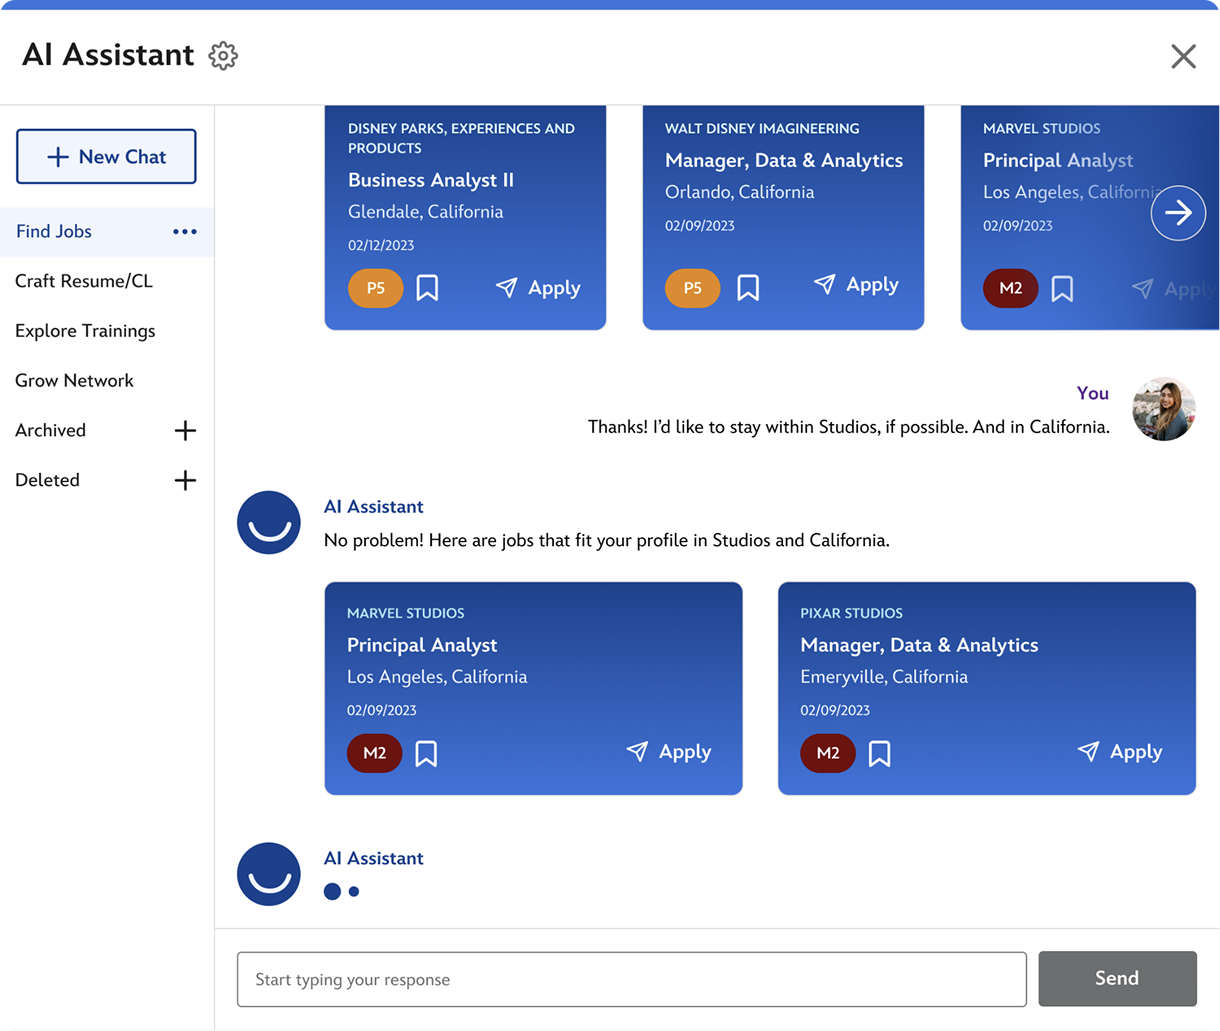Click the next arrow on job carousel
This screenshot has height=1031, width=1220.
click(x=1177, y=213)
